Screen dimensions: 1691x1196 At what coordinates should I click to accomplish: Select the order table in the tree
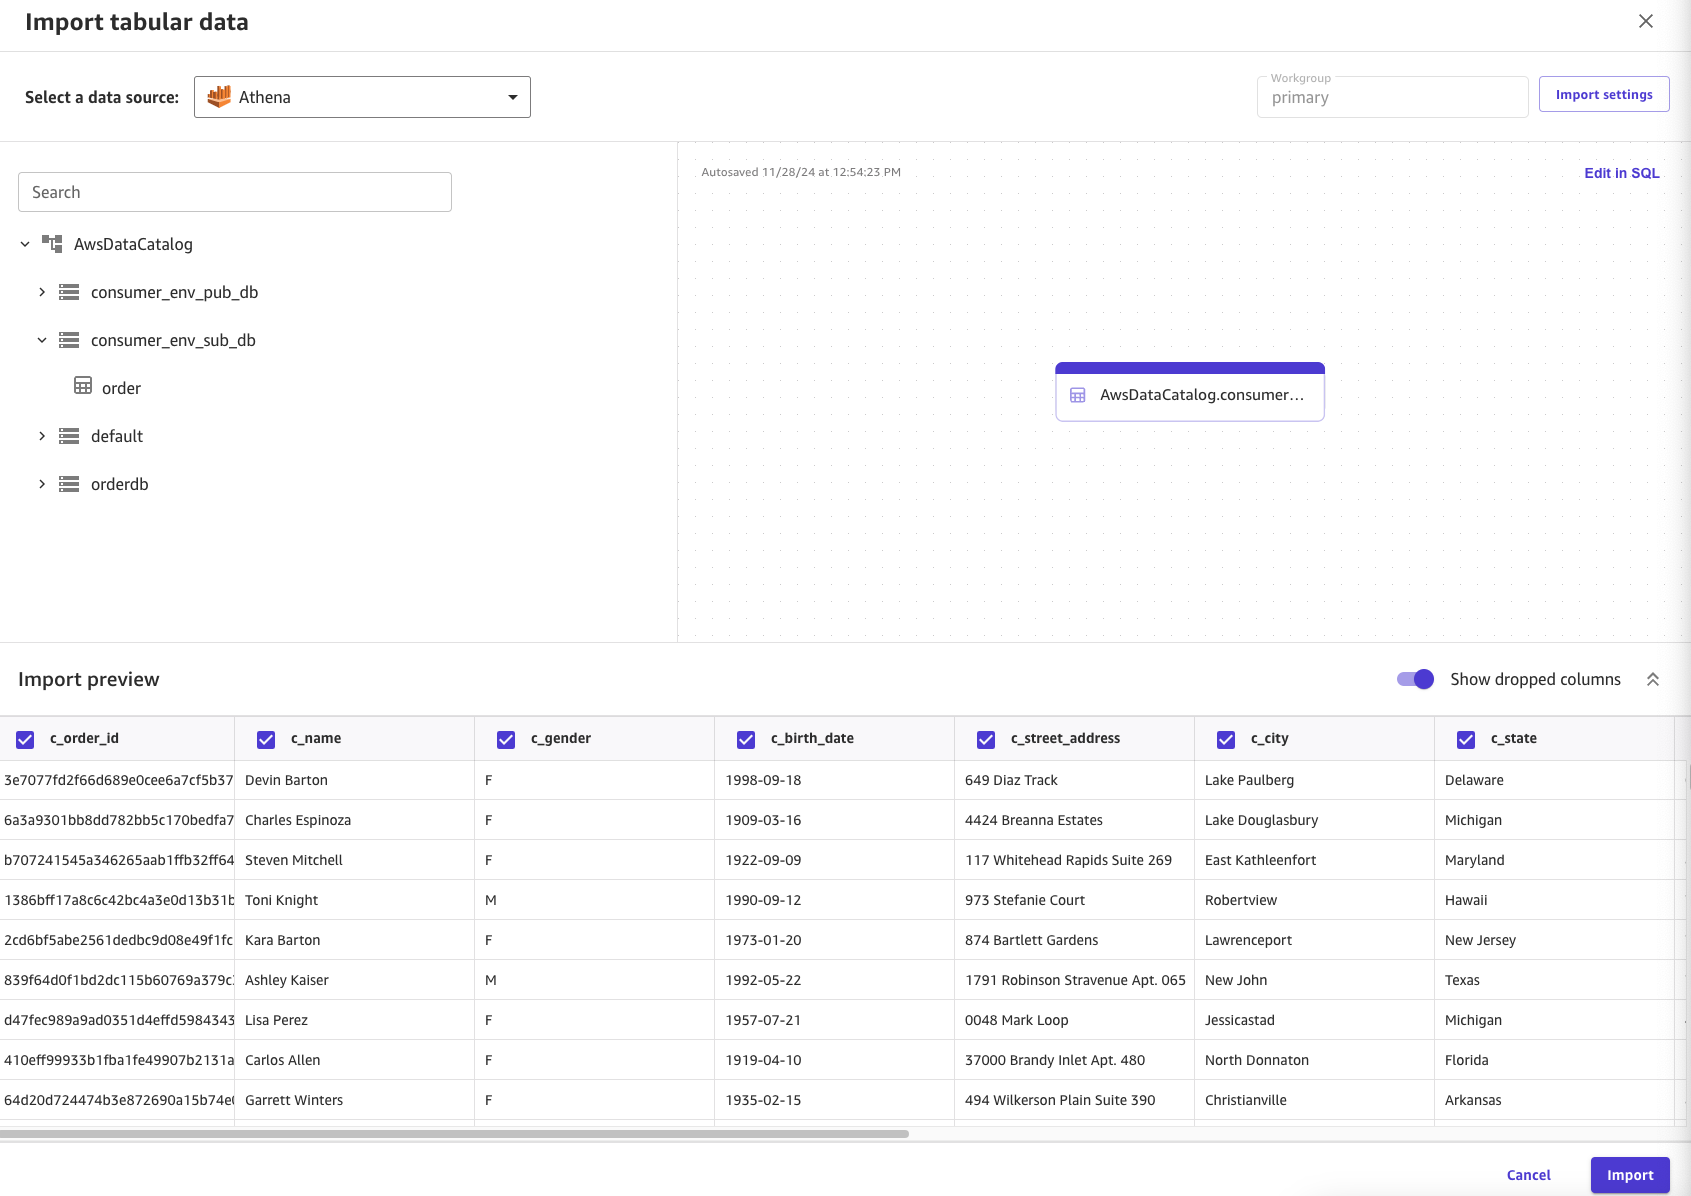[121, 388]
